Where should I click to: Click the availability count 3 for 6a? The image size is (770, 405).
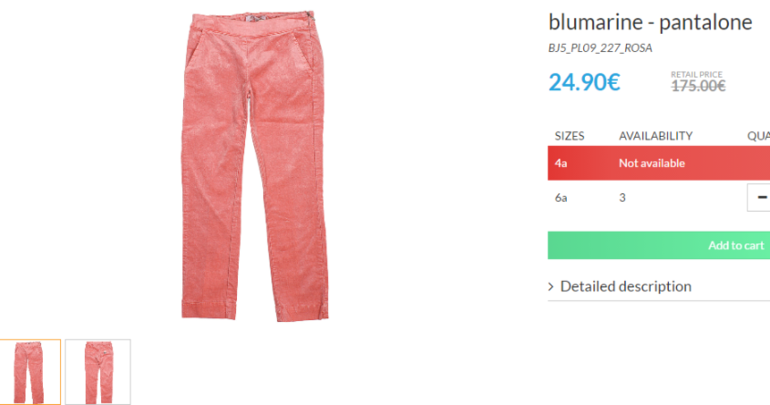tap(622, 197)
